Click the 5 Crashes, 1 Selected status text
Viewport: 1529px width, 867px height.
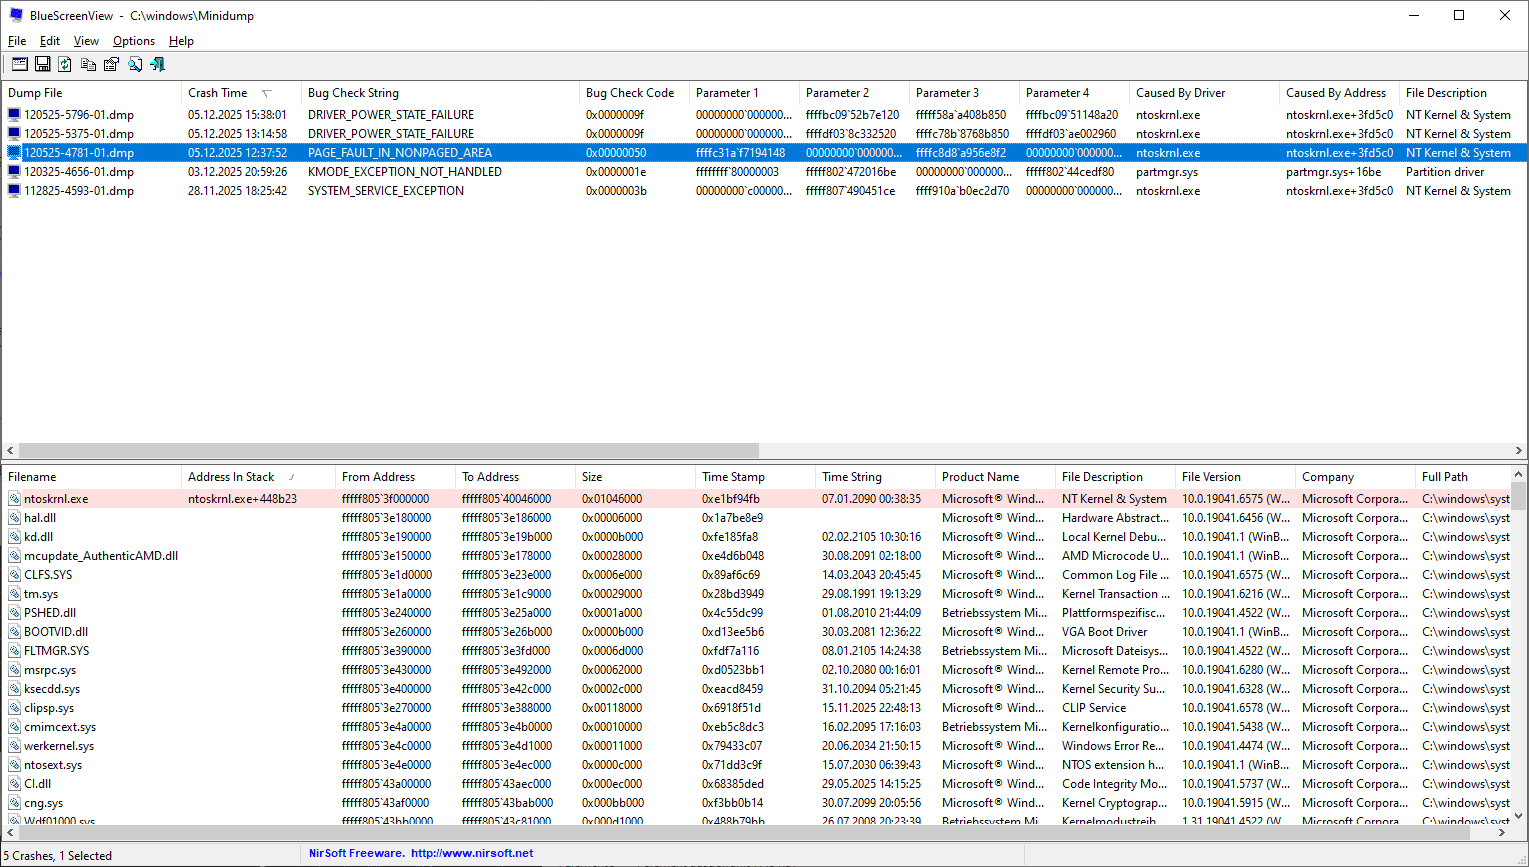[58, 856]
